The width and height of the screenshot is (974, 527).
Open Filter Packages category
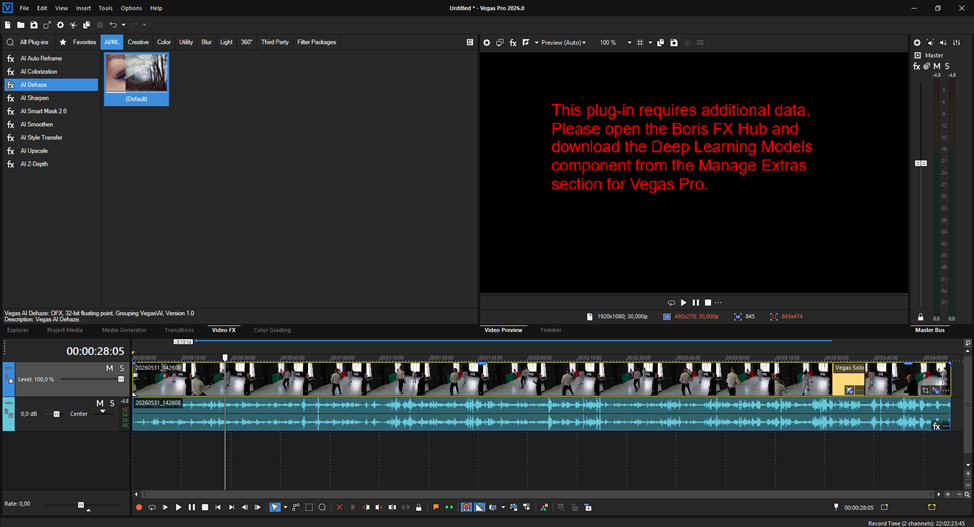tap(316, 42)
